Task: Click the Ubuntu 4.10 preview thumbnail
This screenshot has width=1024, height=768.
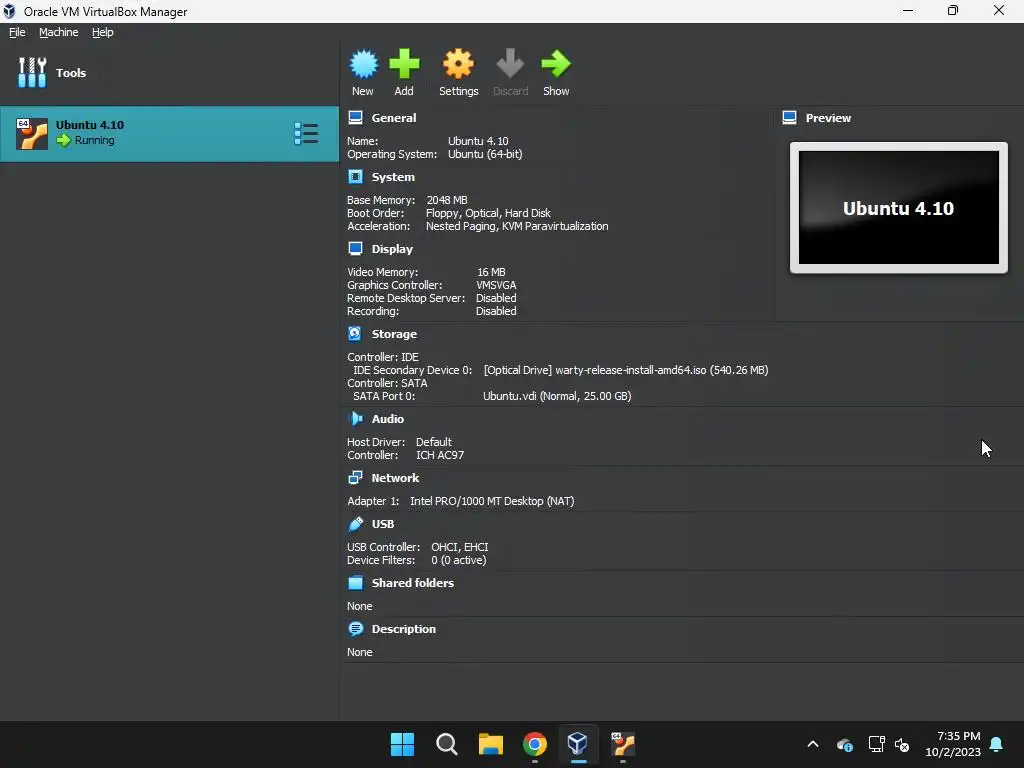Action: (899, 208)
